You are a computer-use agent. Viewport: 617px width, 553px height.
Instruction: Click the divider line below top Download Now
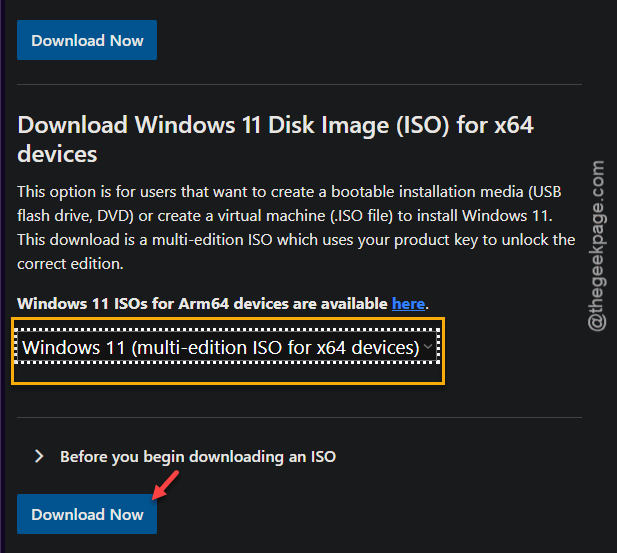tap(299, 84)
